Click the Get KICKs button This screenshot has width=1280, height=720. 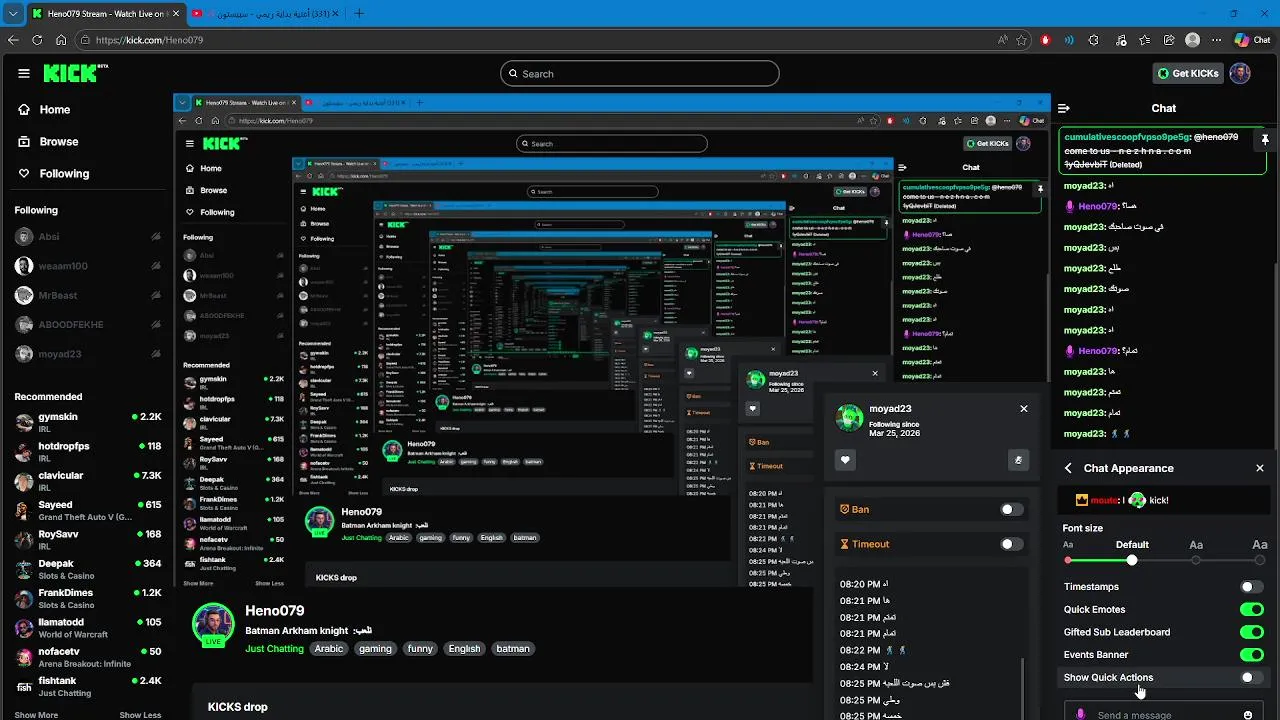point(1188,73)
